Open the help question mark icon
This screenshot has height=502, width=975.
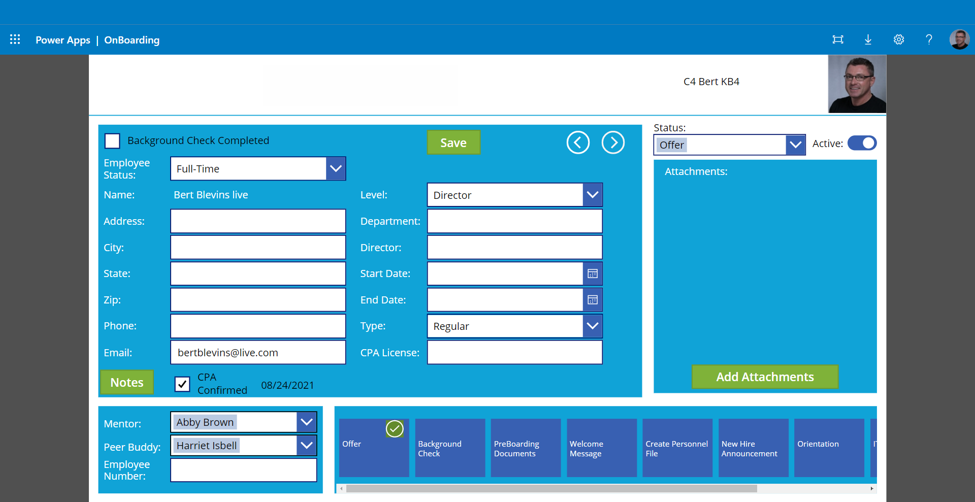(x=928, y=40)
